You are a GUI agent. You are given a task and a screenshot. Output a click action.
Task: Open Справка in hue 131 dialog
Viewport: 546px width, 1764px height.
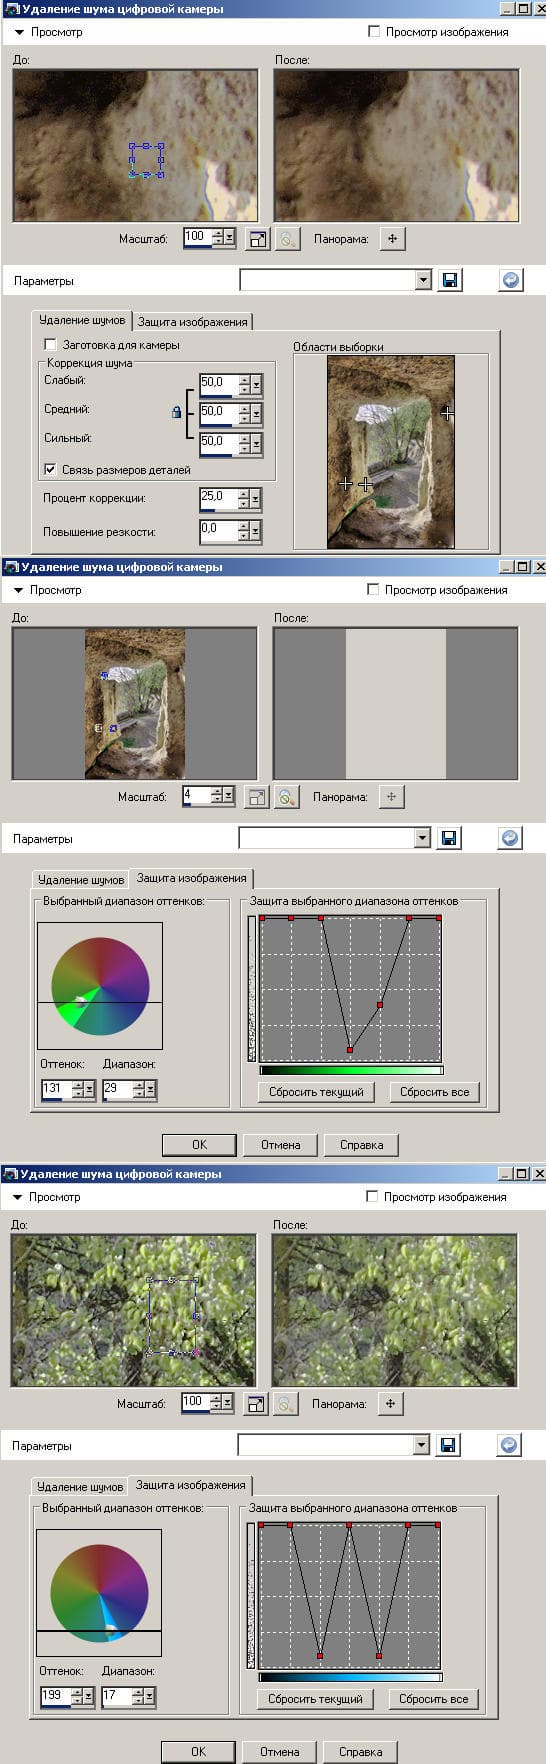[x=361, y=1145]
